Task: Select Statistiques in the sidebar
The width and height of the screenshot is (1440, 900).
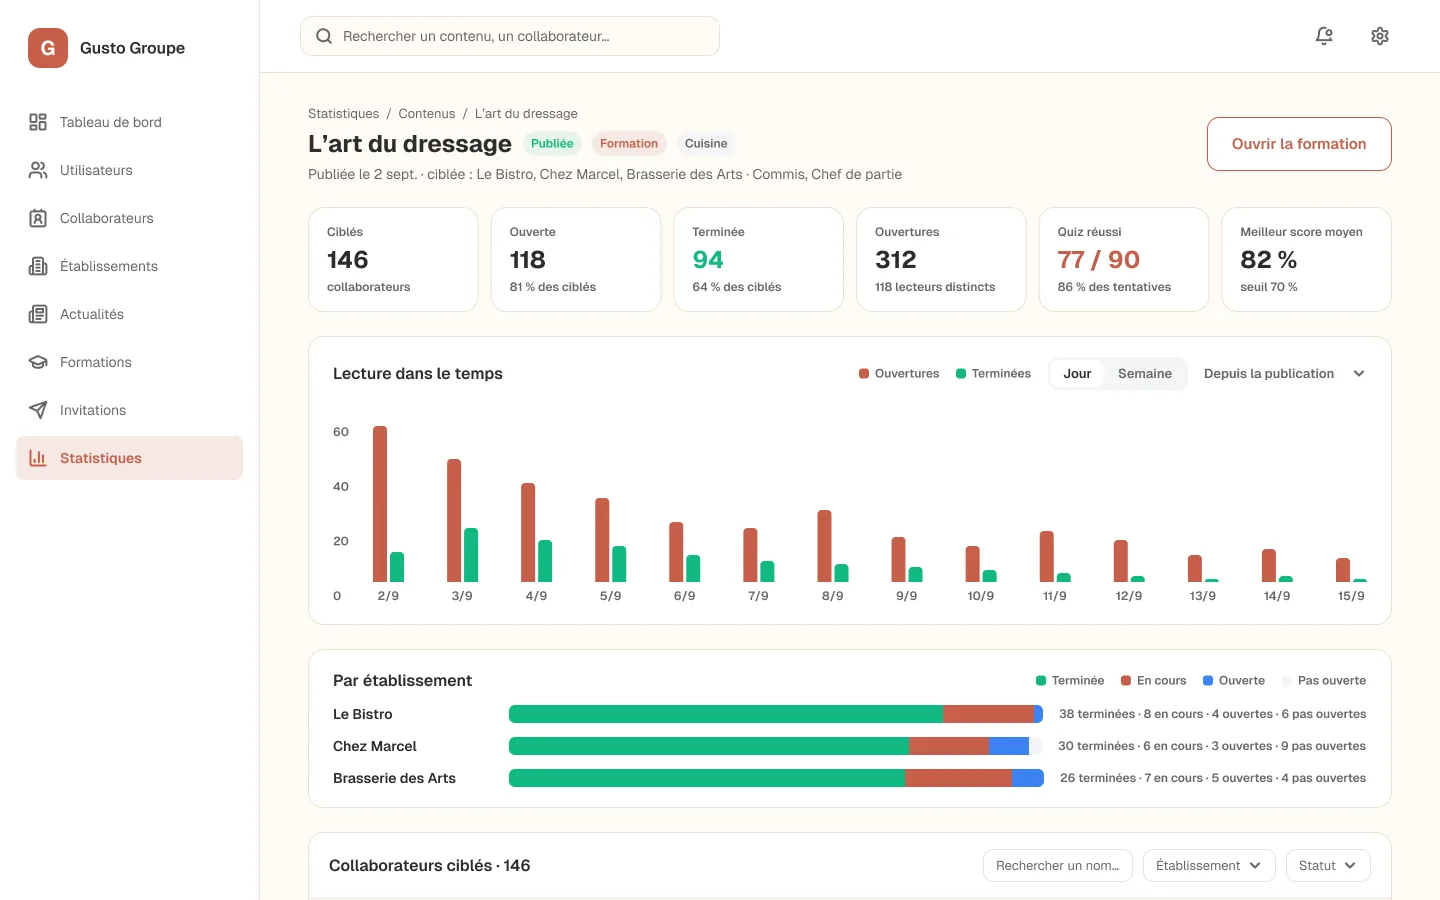Action: click(x=130, y=458)
